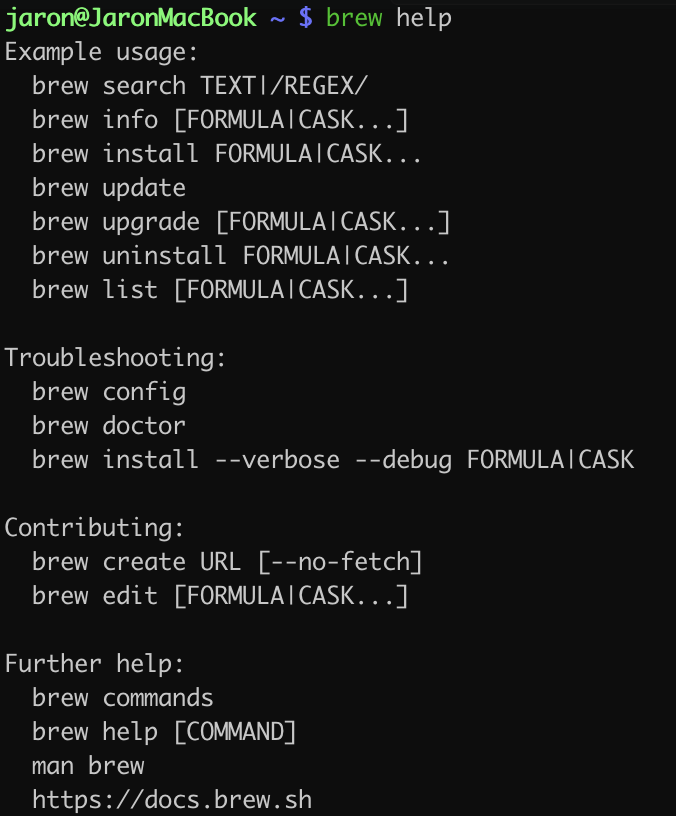676x816 pixels.
Task: Click the 'brew doctor' line
Action: pyautogui.click(x=109, y=426)
